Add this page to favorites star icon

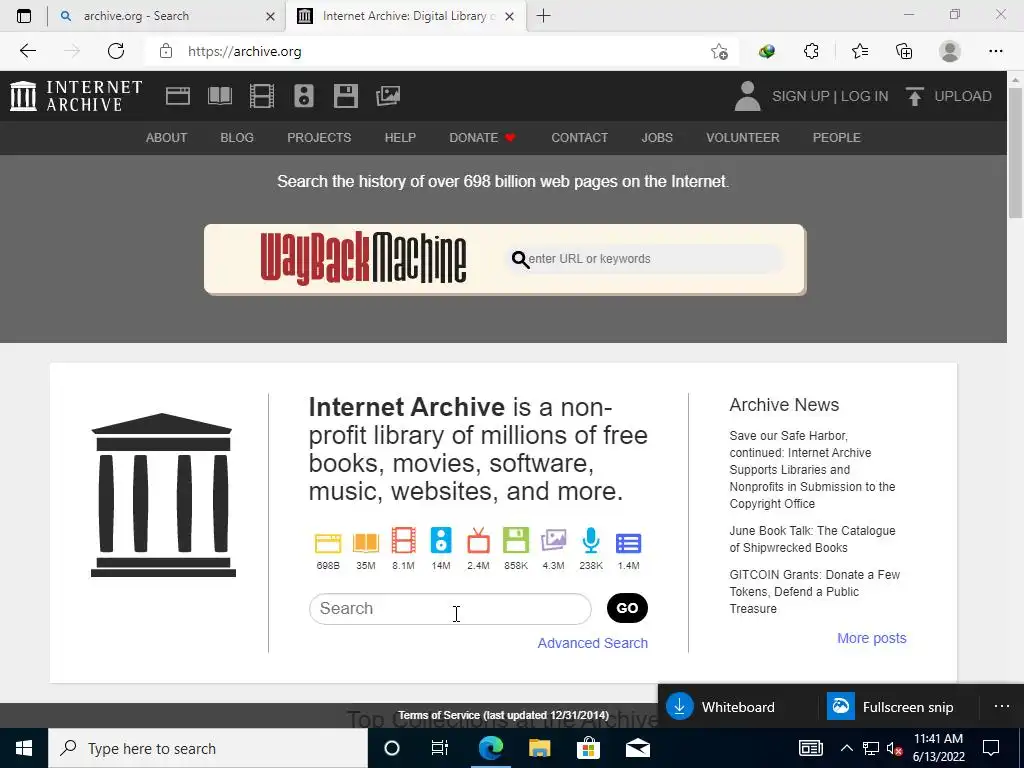[720, 51]
